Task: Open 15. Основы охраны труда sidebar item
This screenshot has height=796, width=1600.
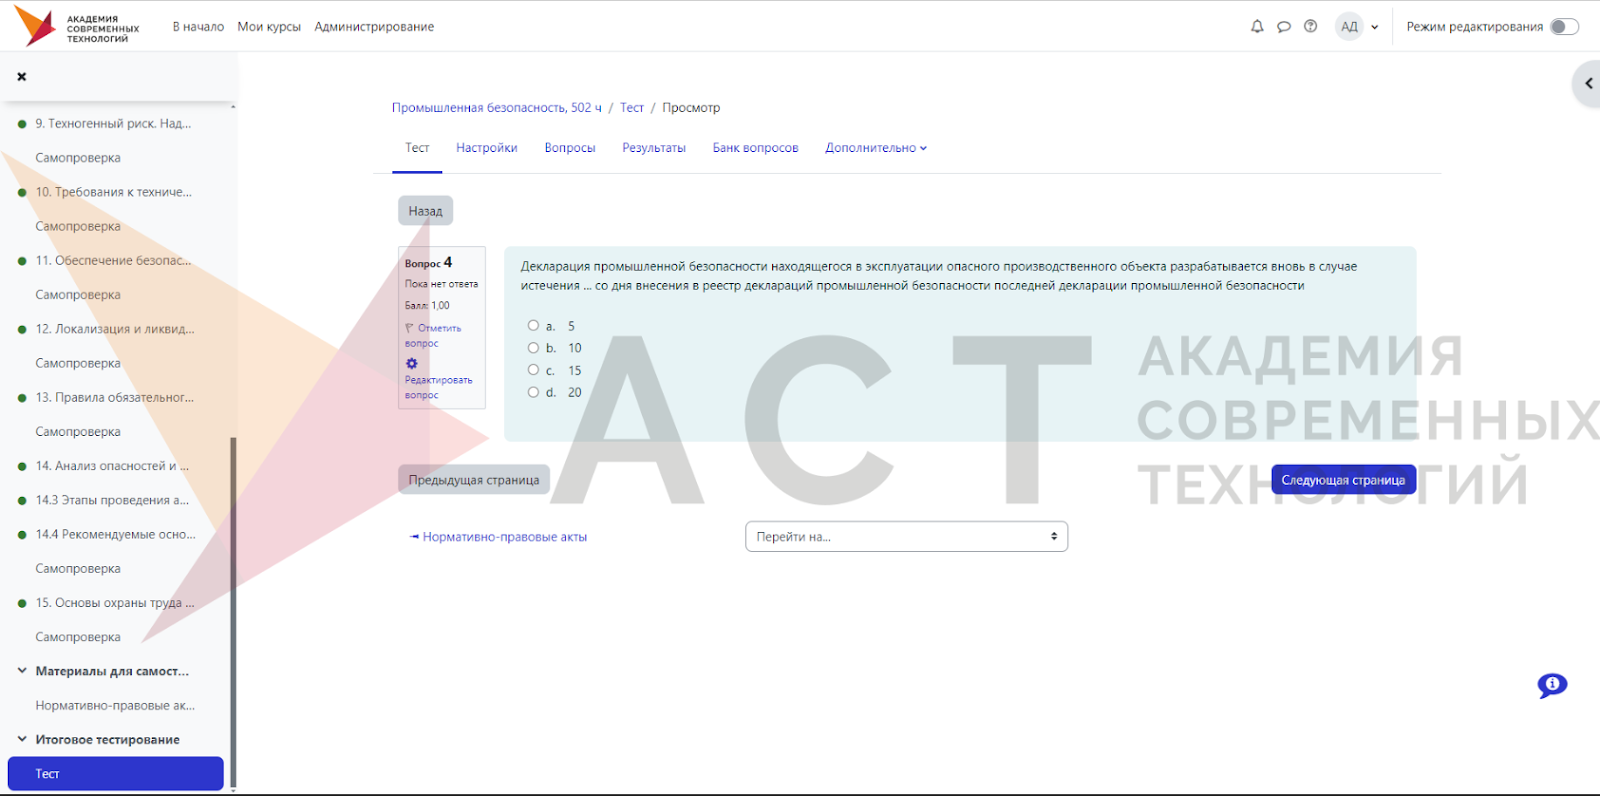Action: 115,603
